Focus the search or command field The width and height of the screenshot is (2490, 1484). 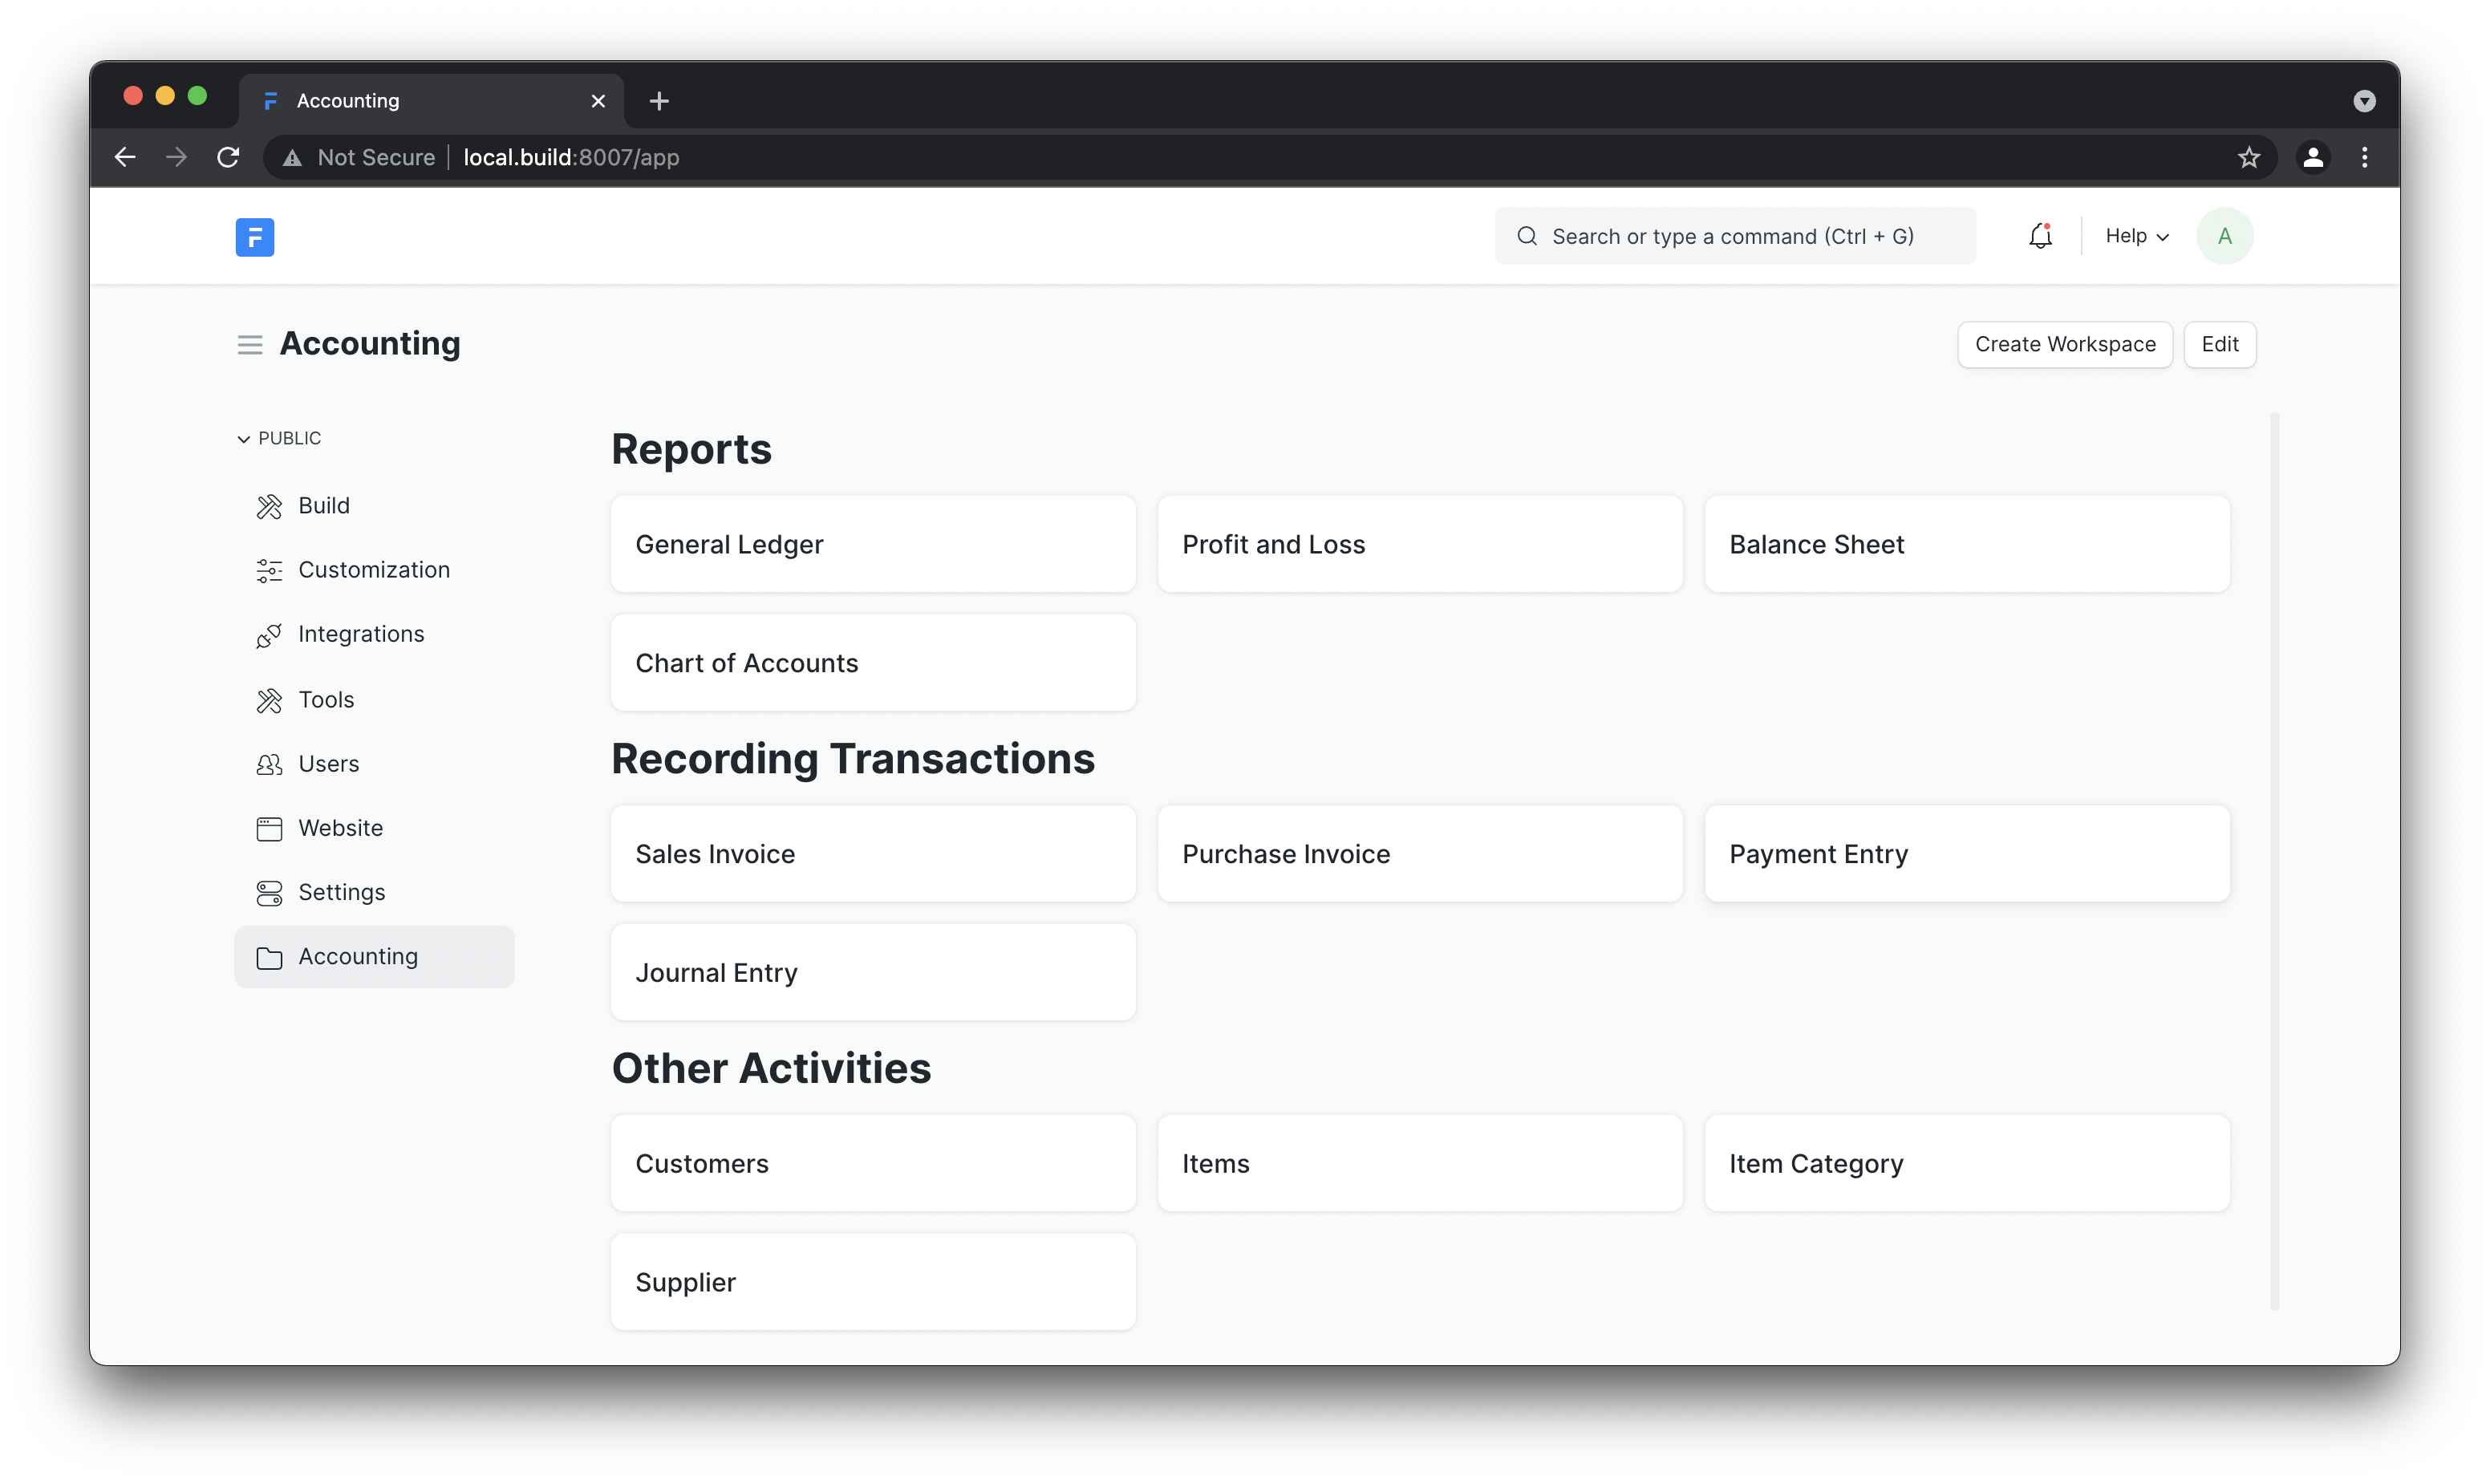coord(1733,237)
